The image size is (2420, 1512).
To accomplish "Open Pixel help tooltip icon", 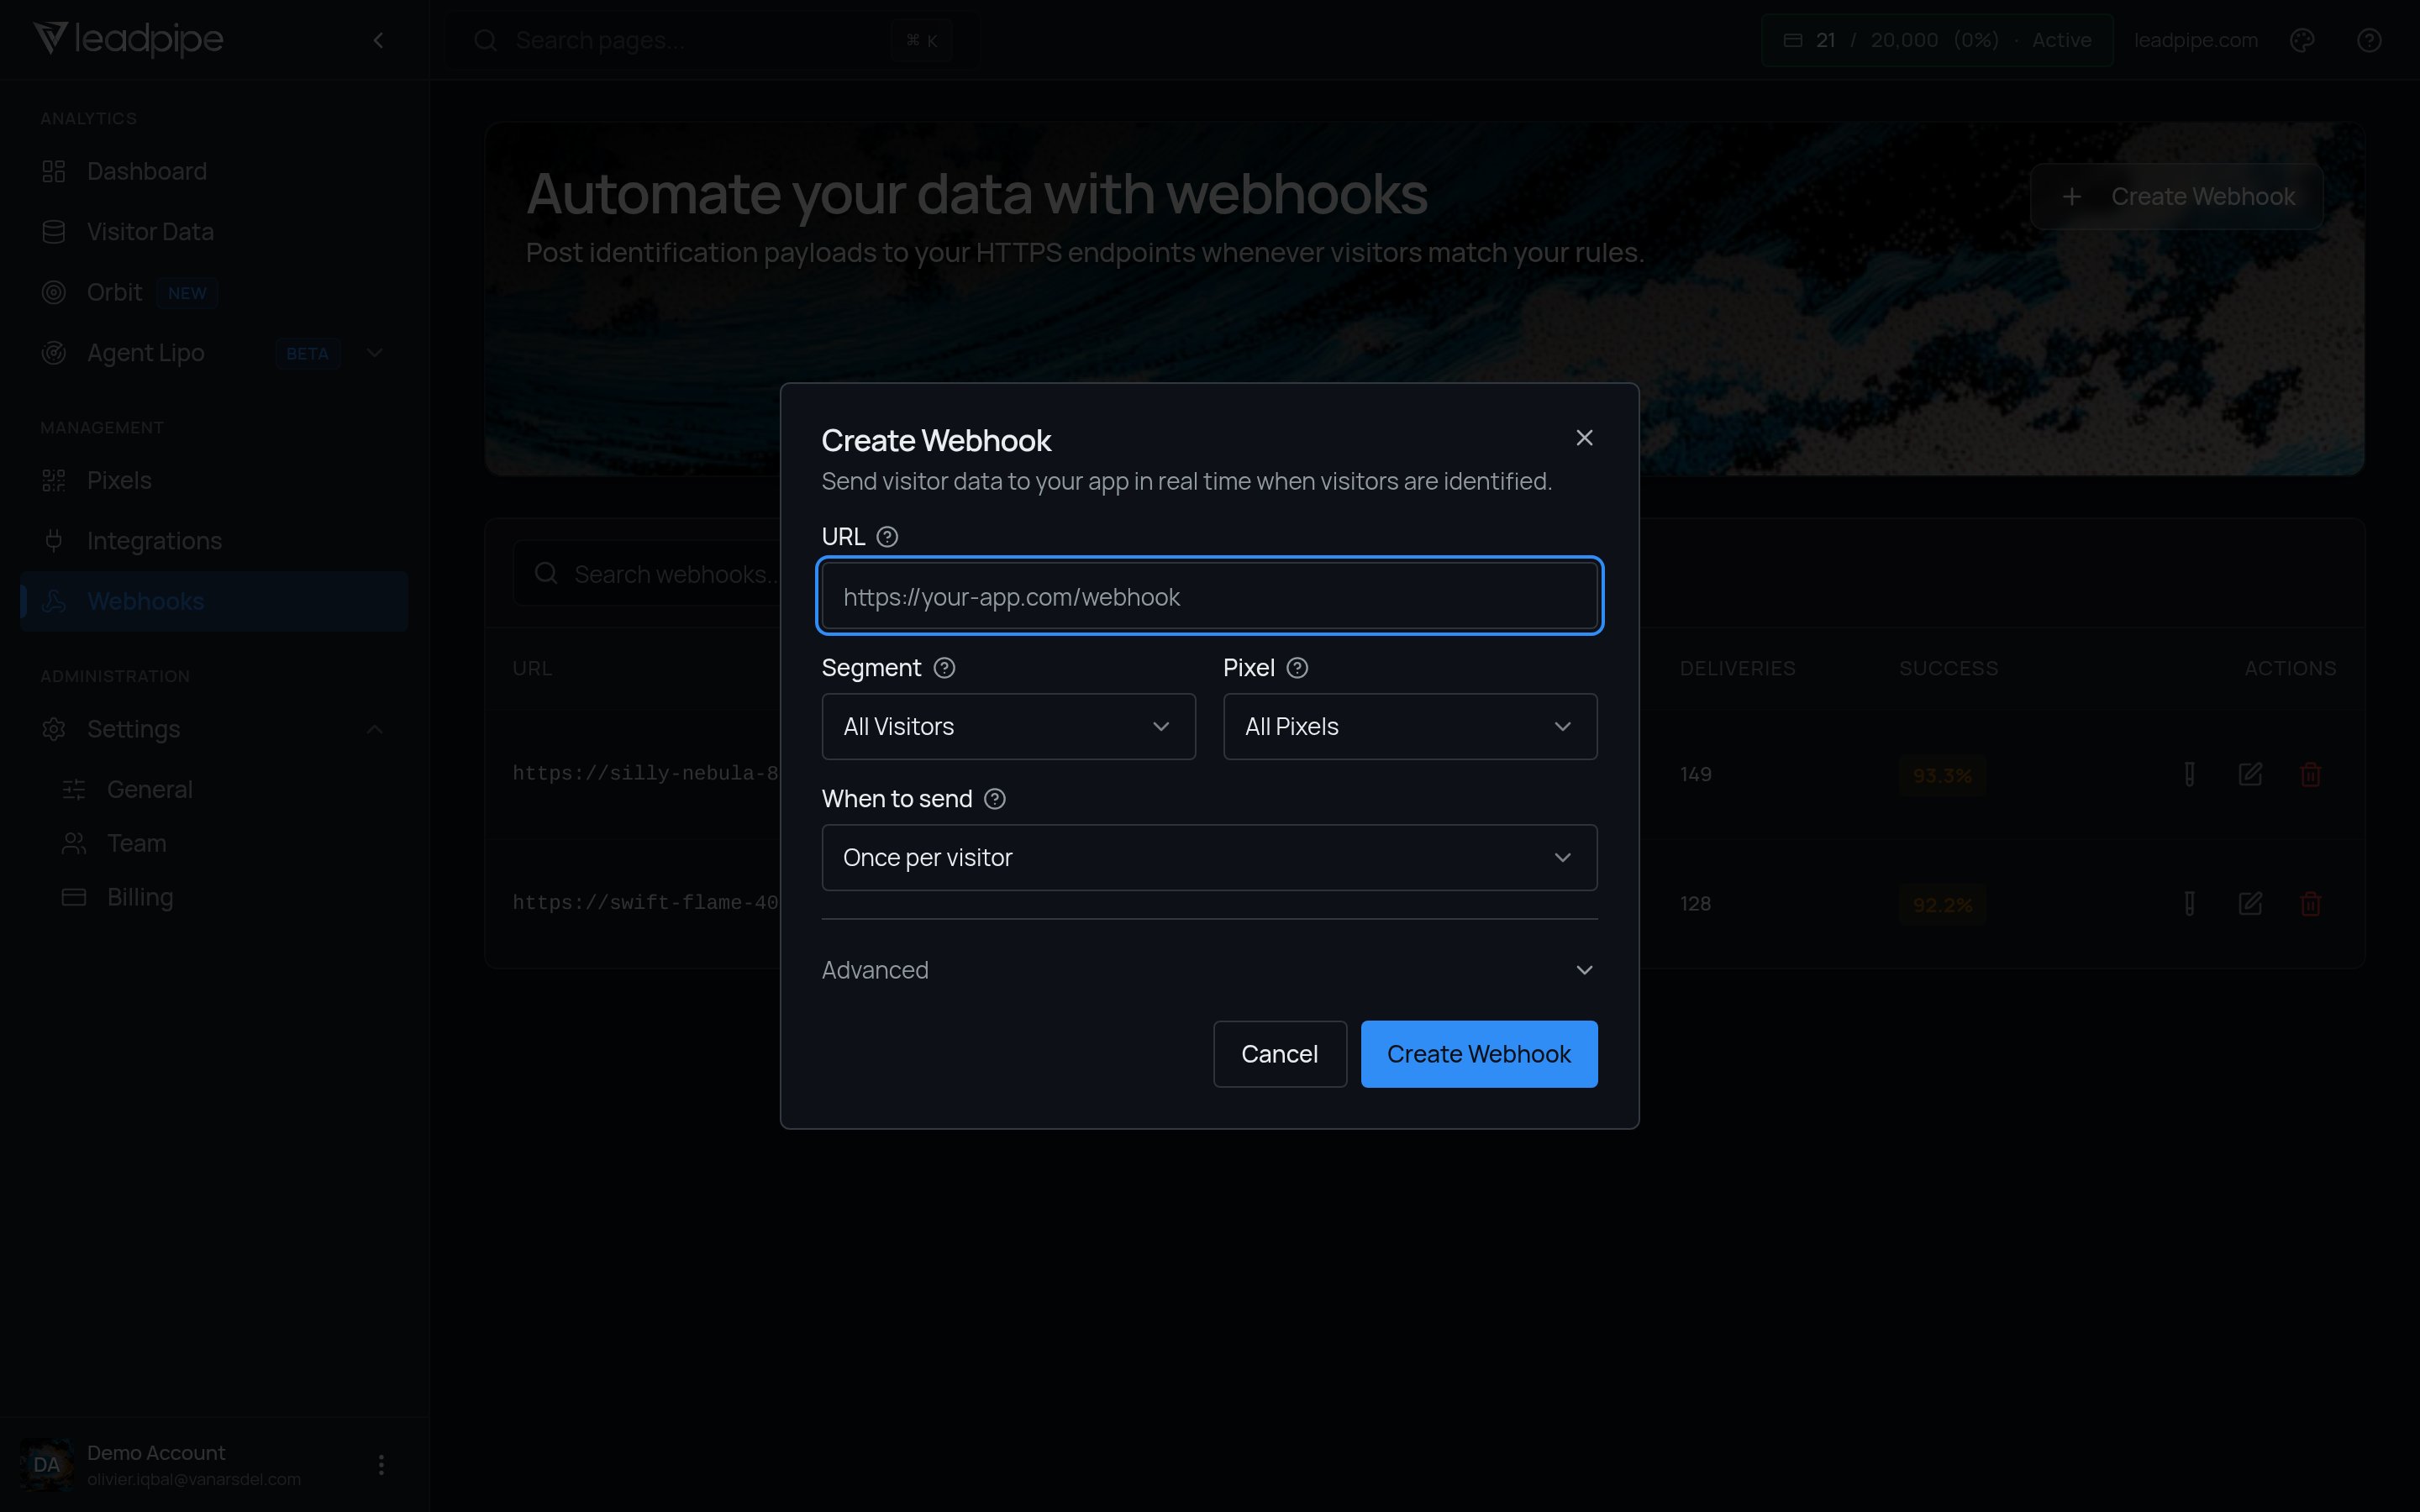I will tap(1297, 668).
